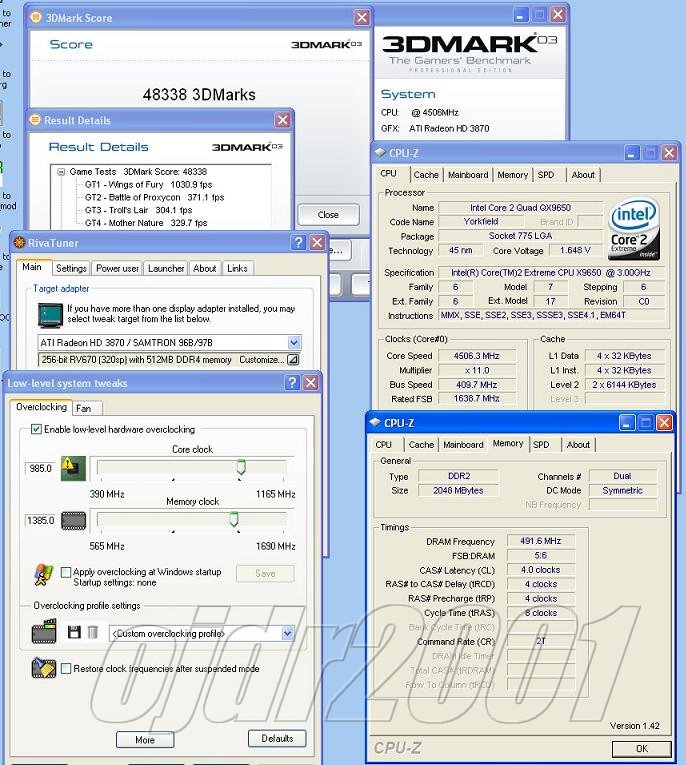This screenshot has width=686, height=765.
Task: Click Customize... in the RivaTuner adapter row
Action: click(262, 360)
